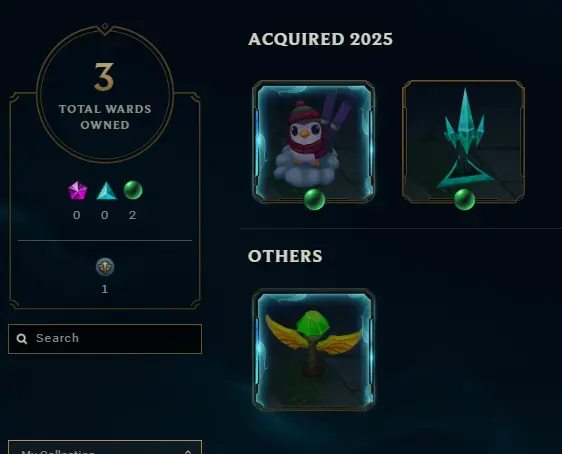Select the crystal trident ward skin thumbnail
This screenshot has height=454, width=562.
[463, 142]
